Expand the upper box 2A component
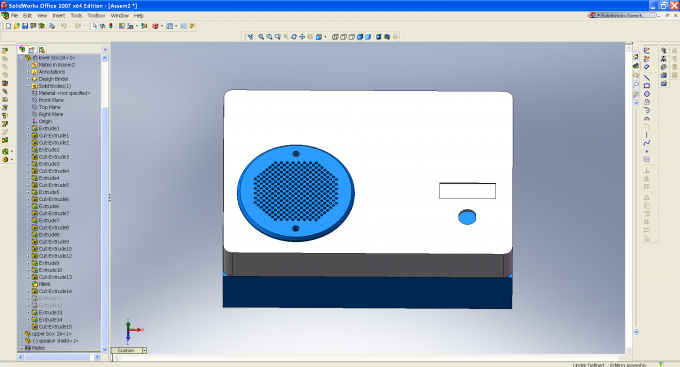The image size is (680, 367). (21, 334)
